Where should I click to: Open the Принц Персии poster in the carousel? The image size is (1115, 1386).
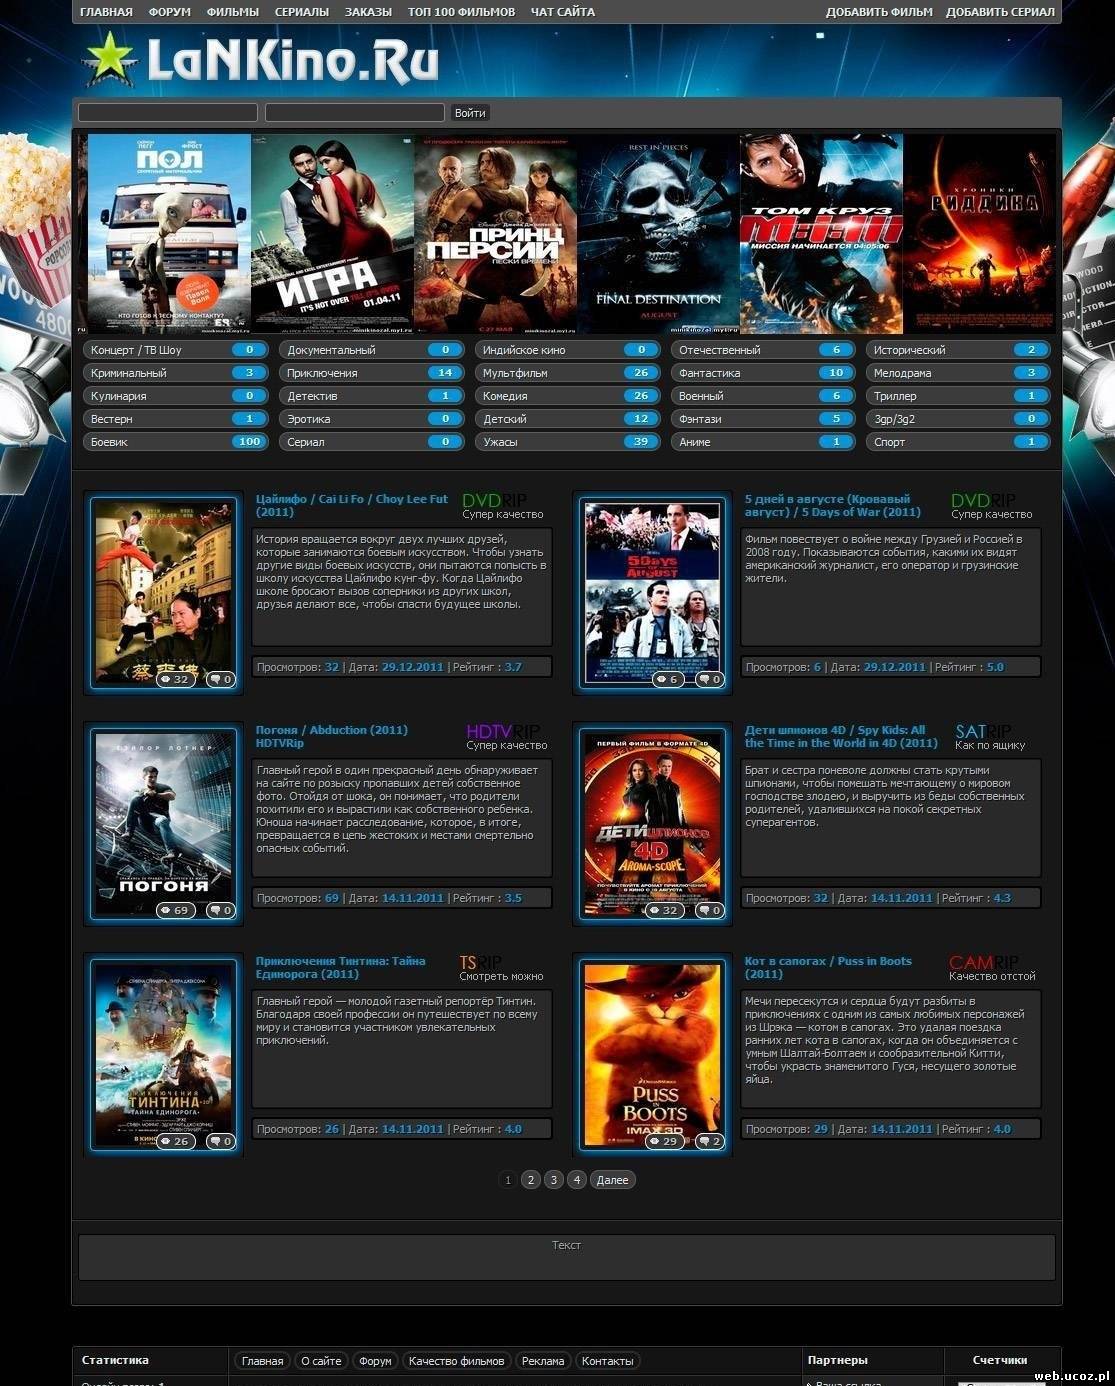(495, 234)
